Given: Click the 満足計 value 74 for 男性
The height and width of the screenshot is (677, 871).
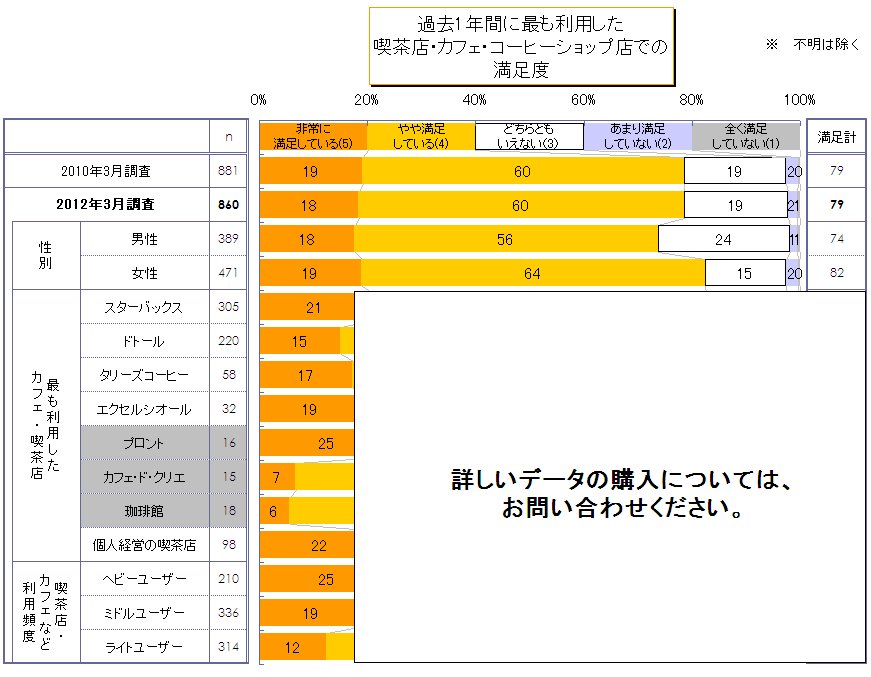Looking at the screenshot, I should (x=837, y=238).
